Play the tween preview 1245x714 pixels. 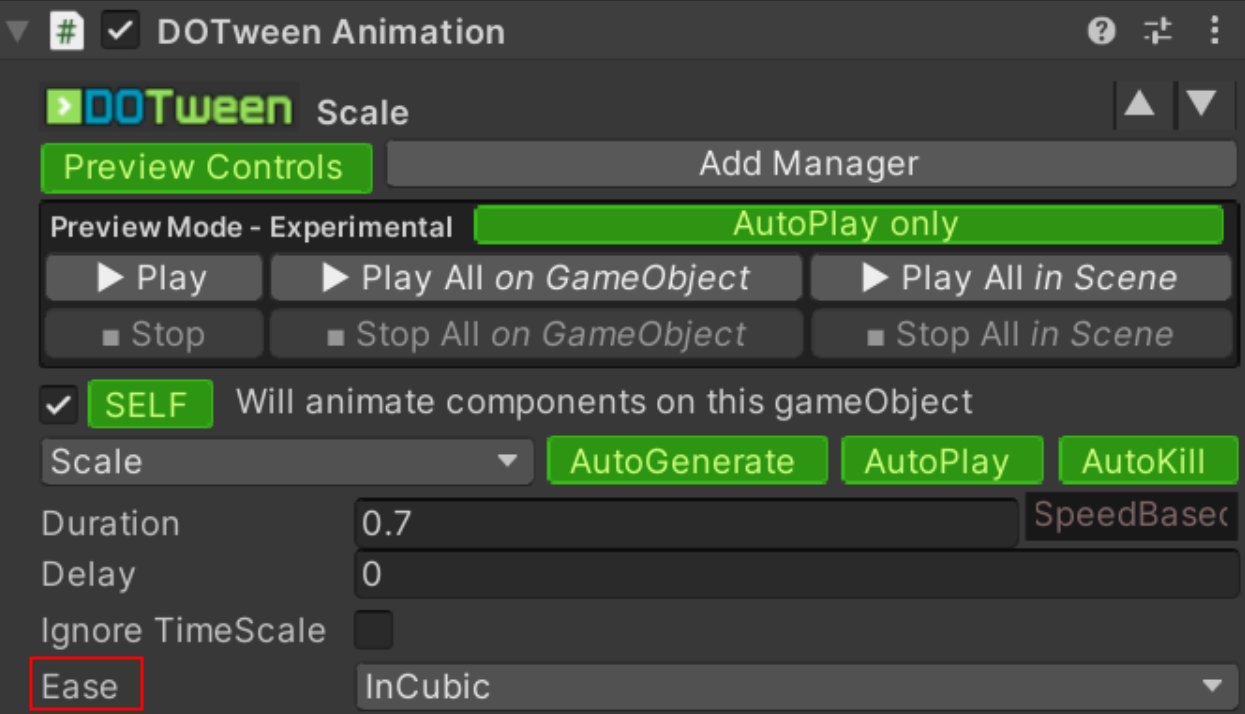(153, 278)
